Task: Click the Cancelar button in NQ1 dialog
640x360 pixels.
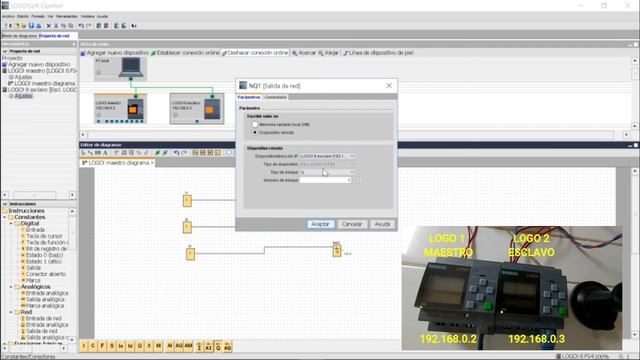Action: (352, 224)
